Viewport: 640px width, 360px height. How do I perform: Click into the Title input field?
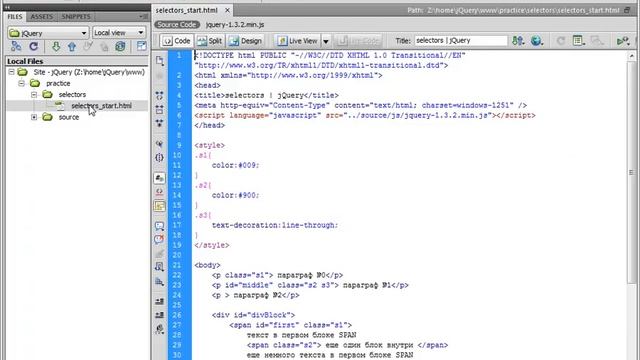461,40
